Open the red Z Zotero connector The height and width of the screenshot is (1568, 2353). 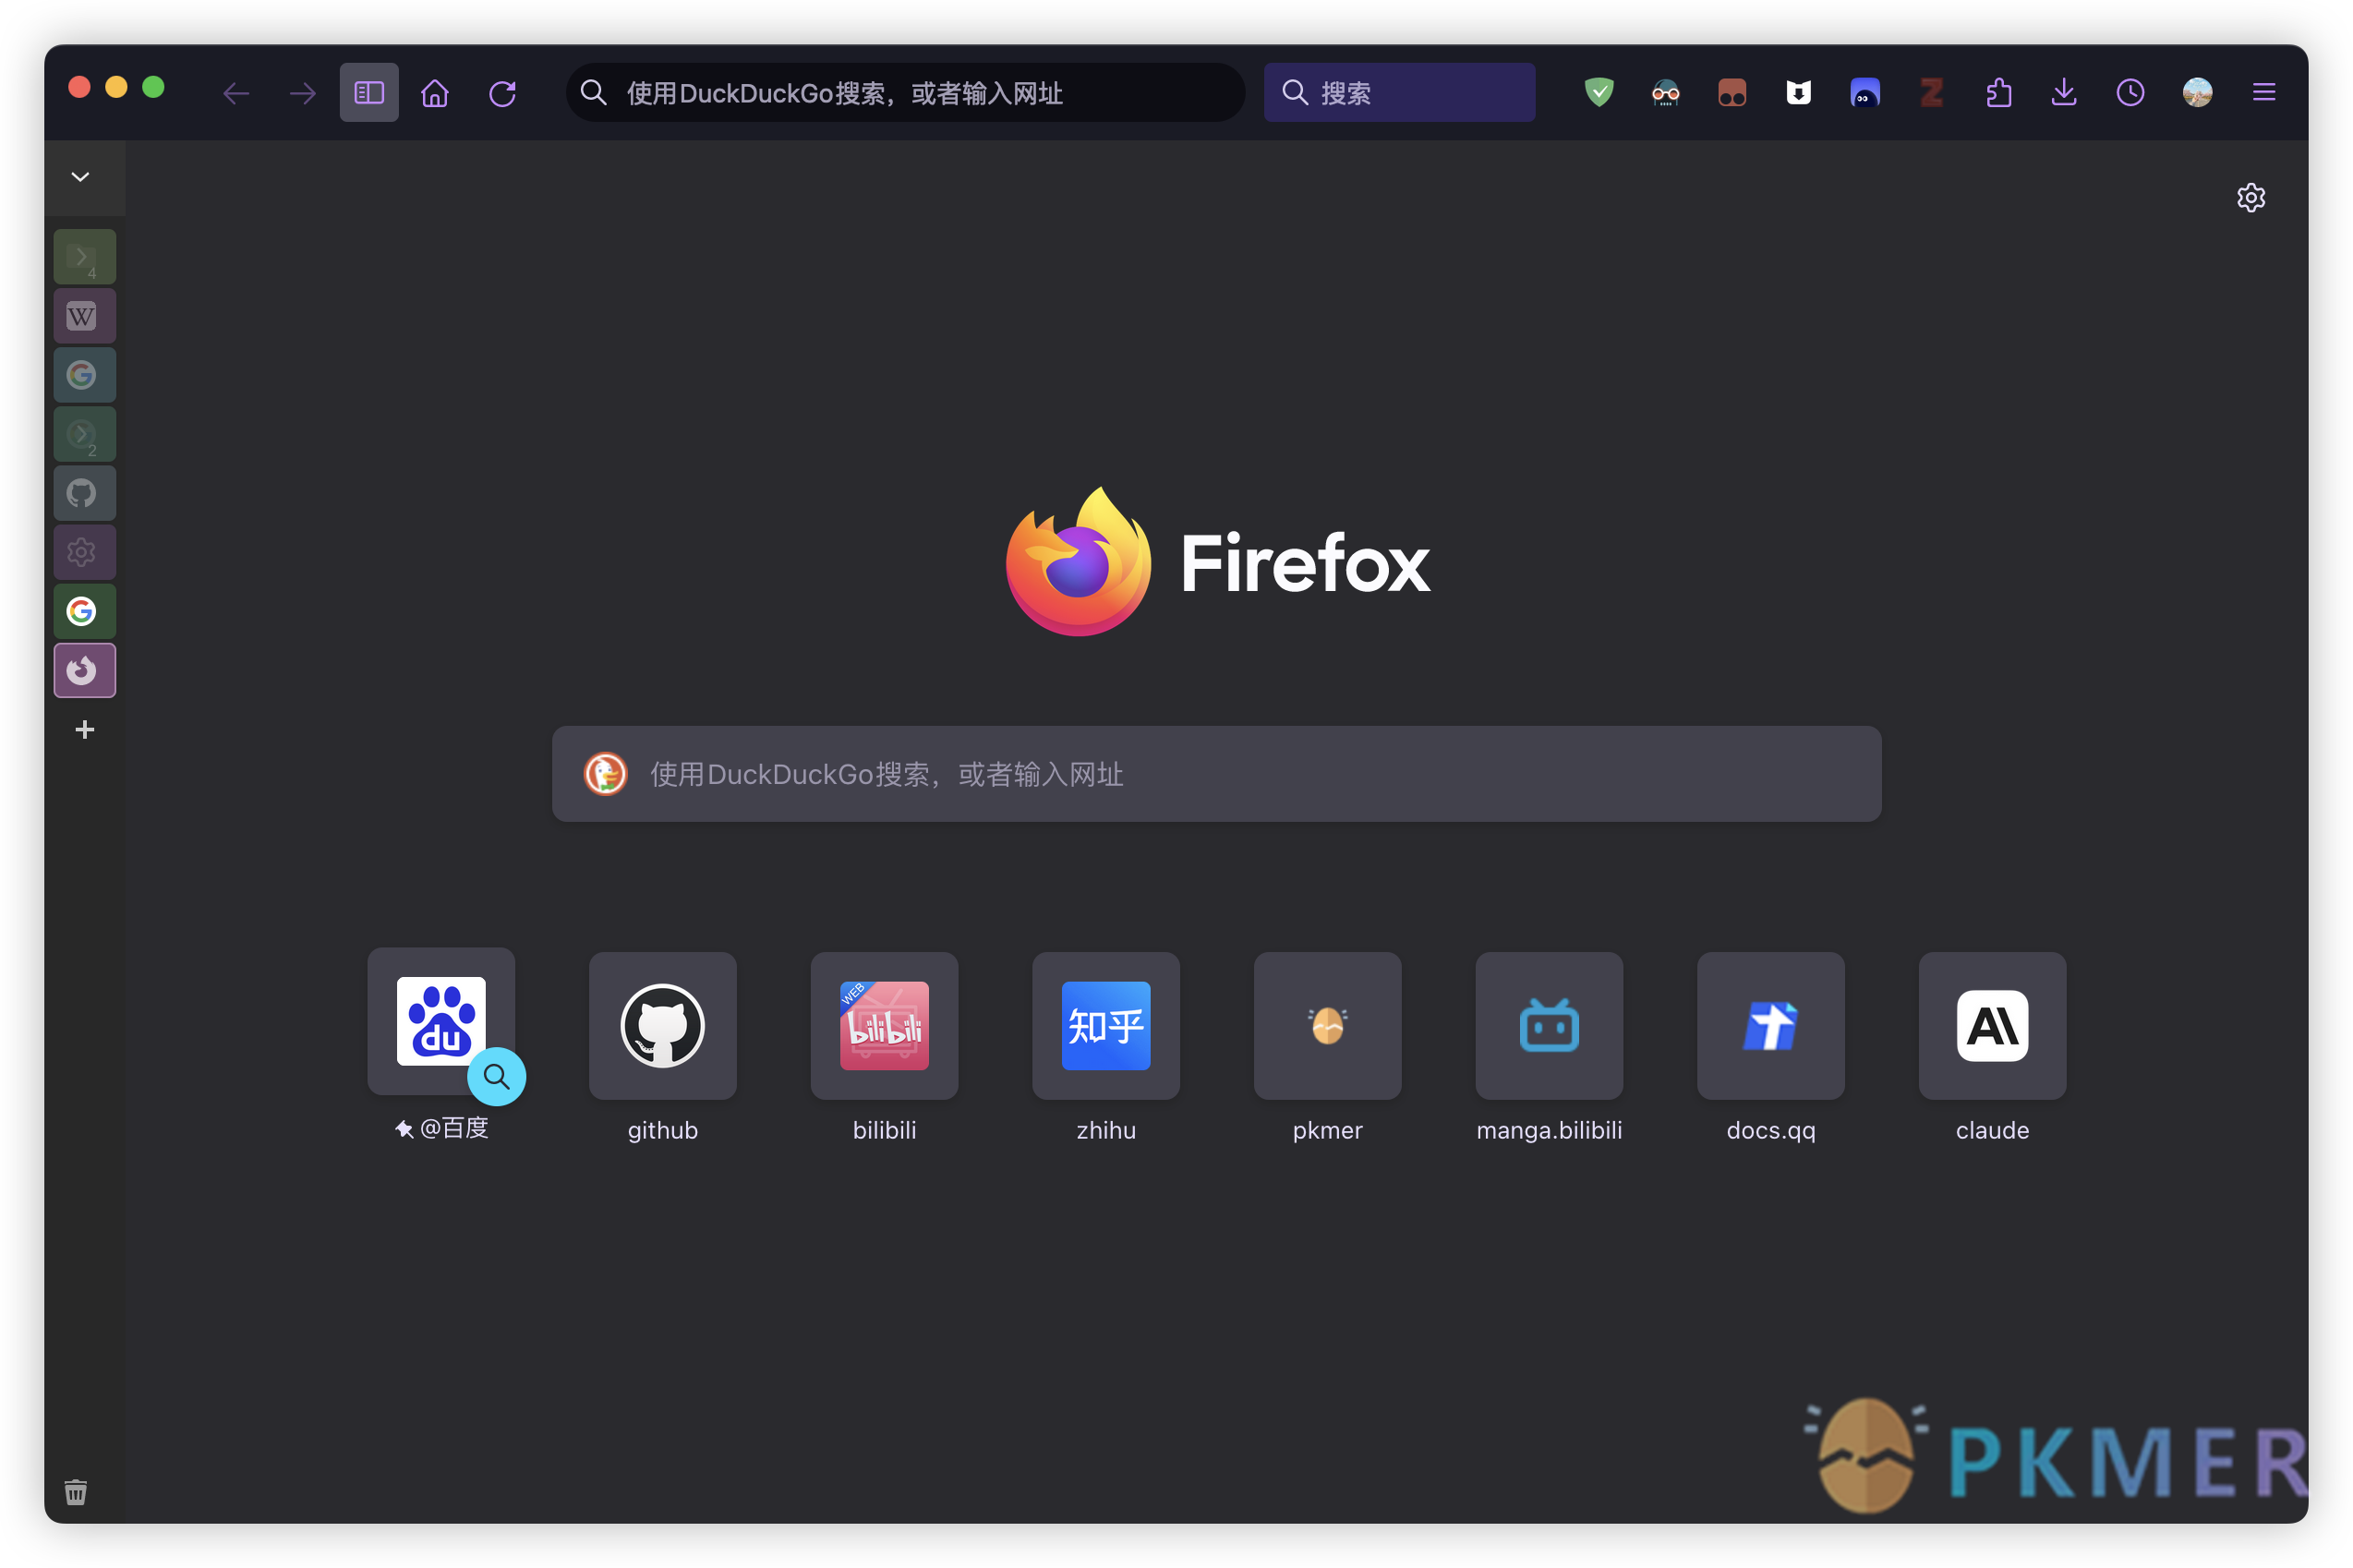[1931, 93]
